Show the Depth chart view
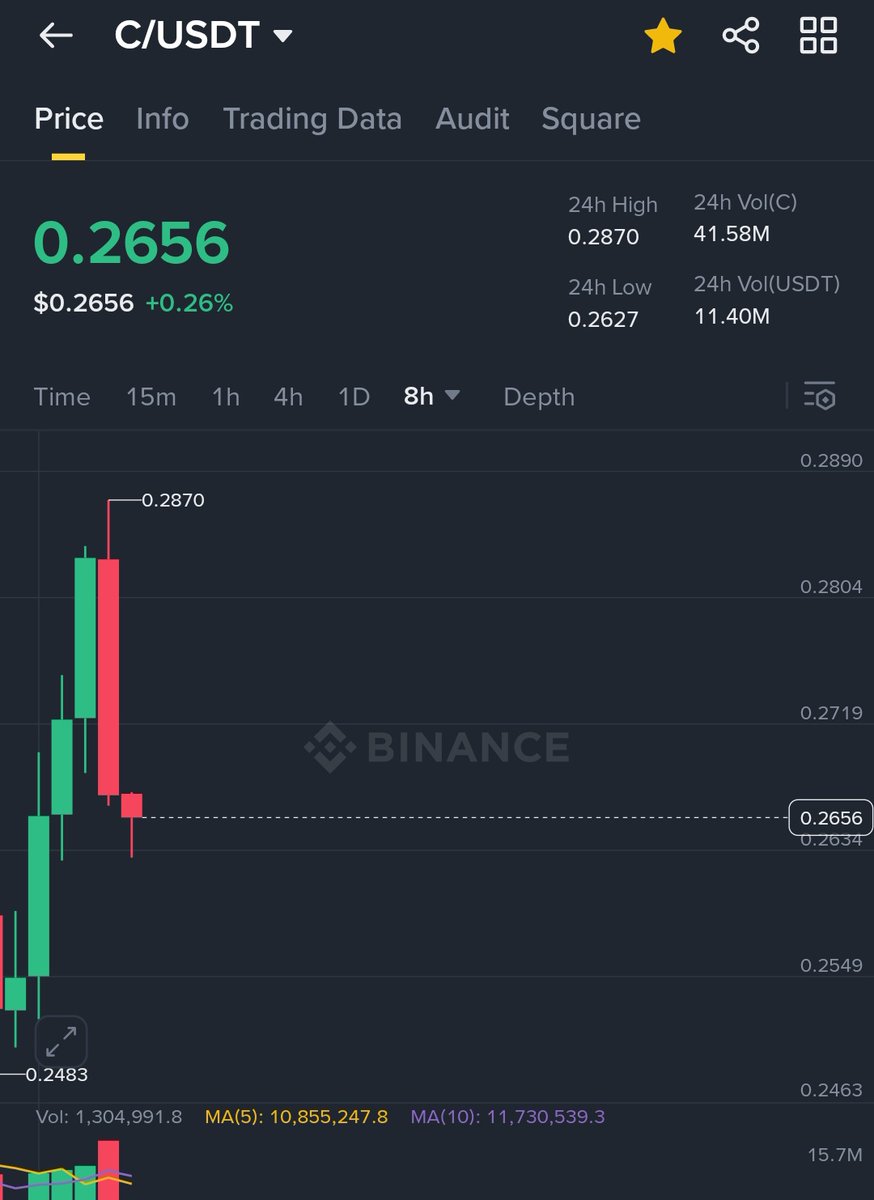 [x=539, y=397]
